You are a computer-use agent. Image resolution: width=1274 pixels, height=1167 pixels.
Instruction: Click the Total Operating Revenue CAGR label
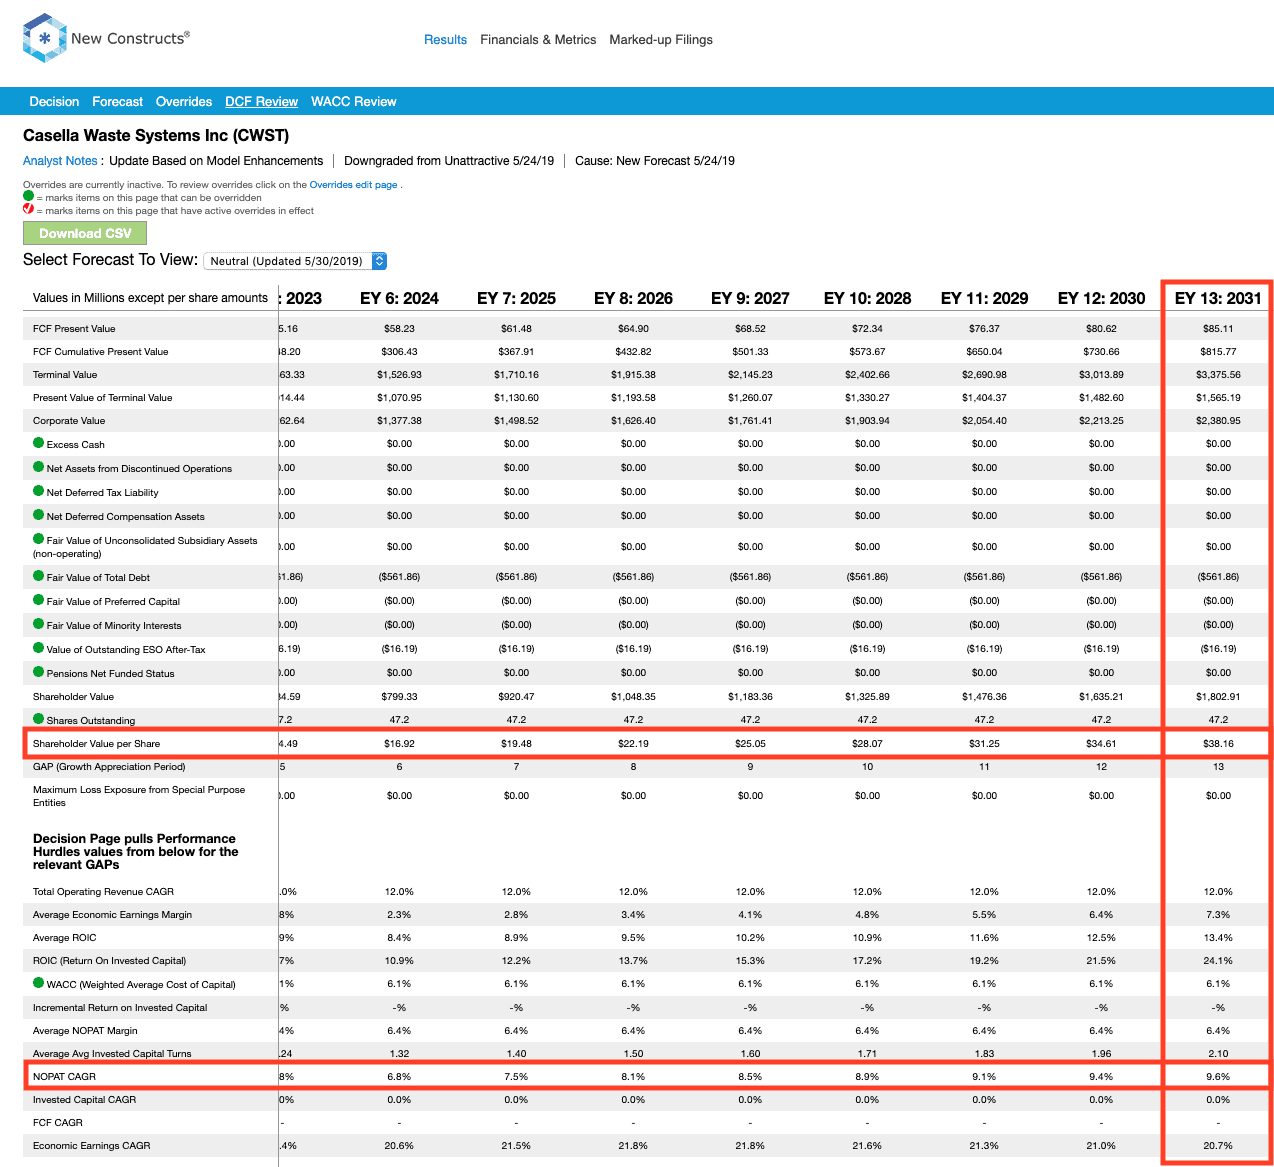[x=103, y=892]
